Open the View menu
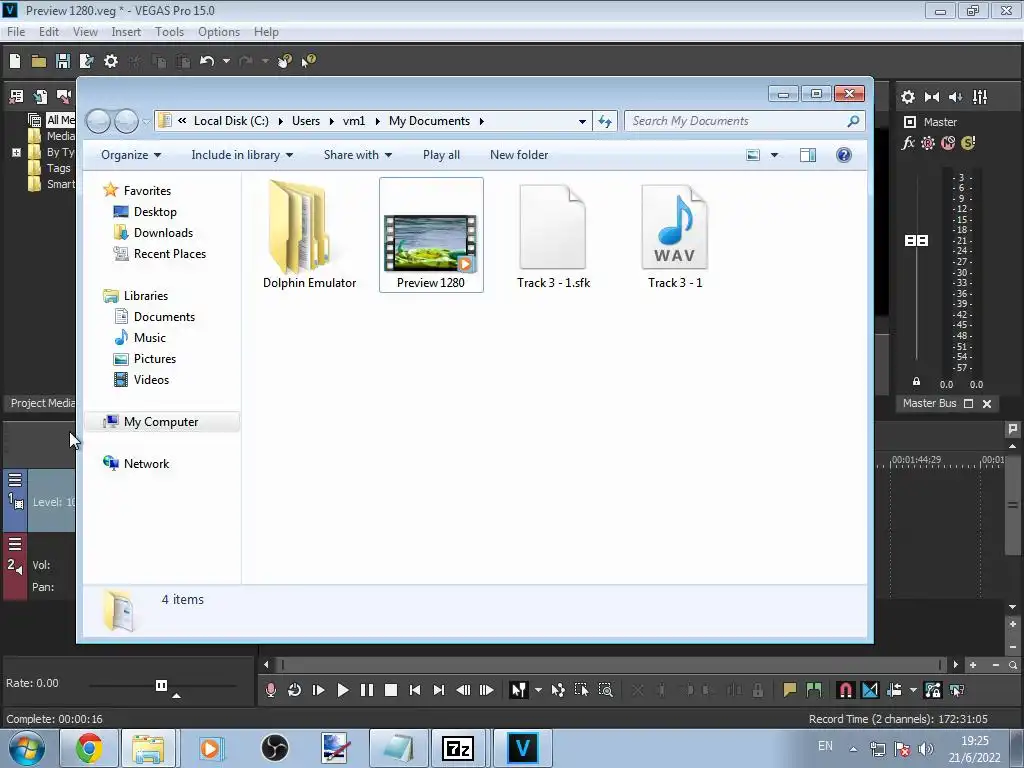1024x768 pixels. click(x=85, y=32)
